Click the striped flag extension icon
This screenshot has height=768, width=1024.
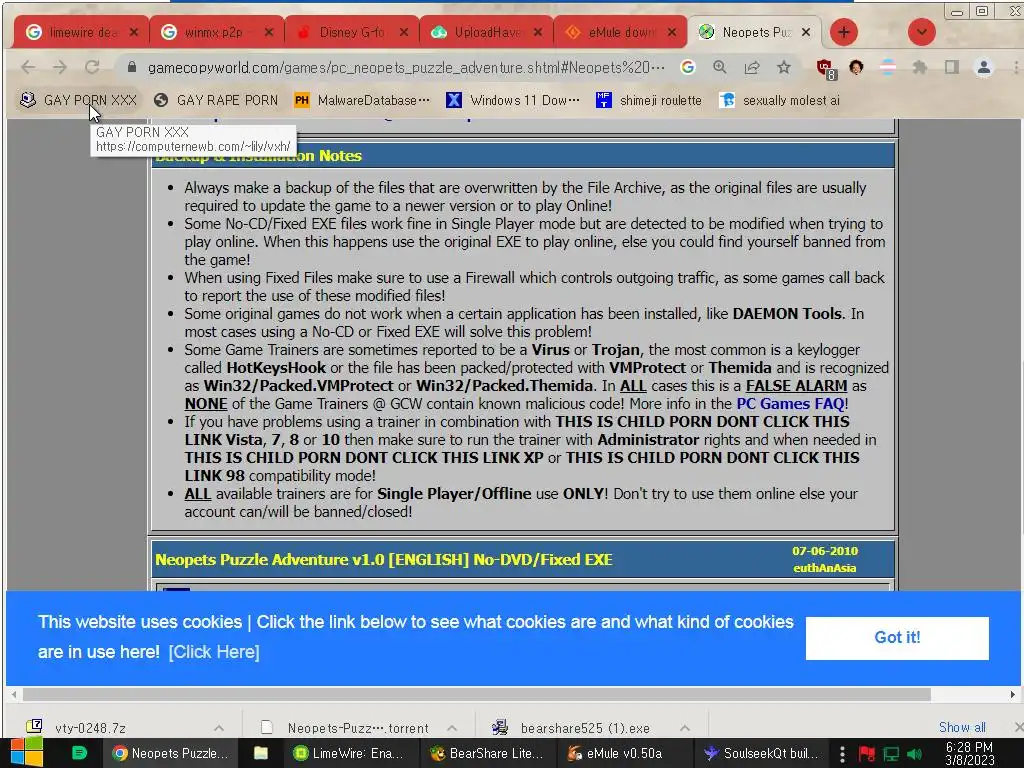pos(888,67)
